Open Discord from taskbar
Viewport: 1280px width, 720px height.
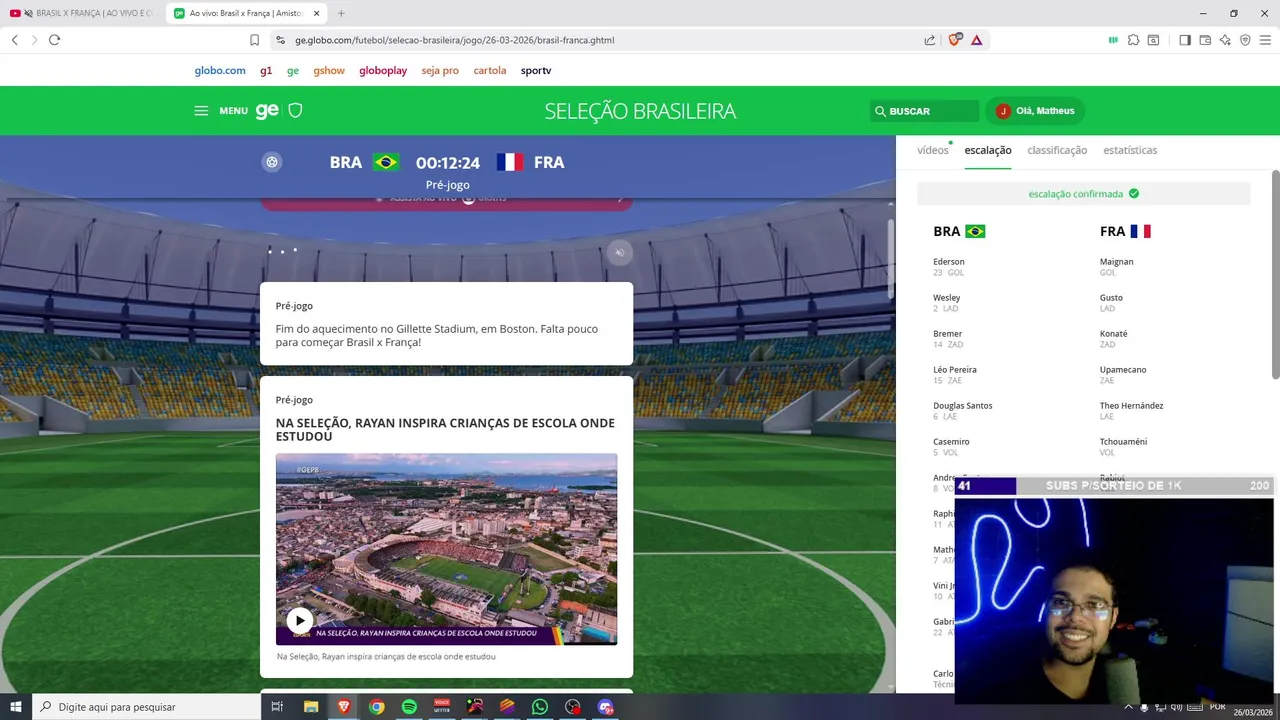(x=605, y=707)
